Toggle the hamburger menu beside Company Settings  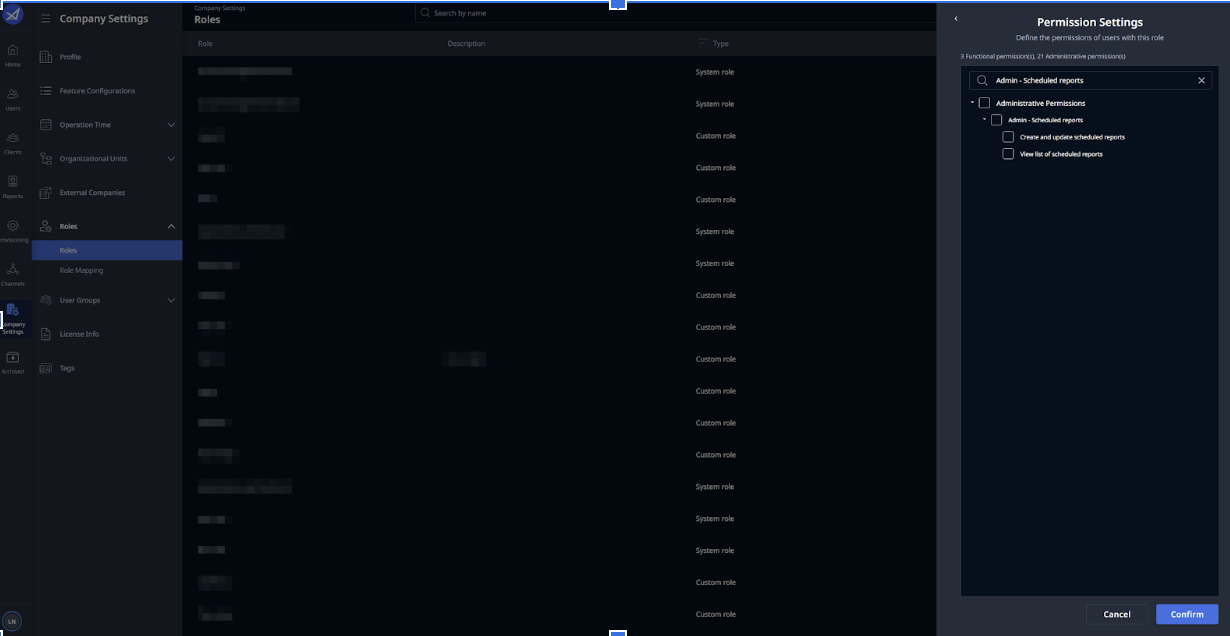pos(46,19)
